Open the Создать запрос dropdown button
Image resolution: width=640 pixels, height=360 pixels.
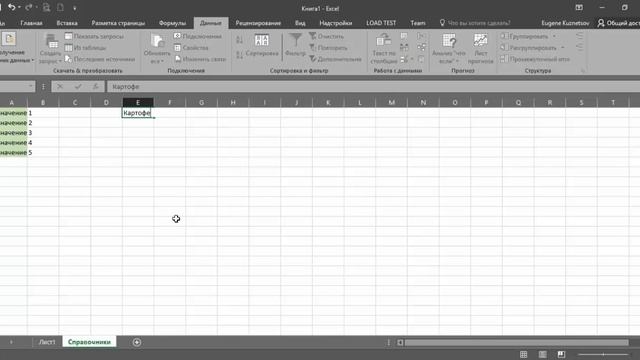coord(50,49)
